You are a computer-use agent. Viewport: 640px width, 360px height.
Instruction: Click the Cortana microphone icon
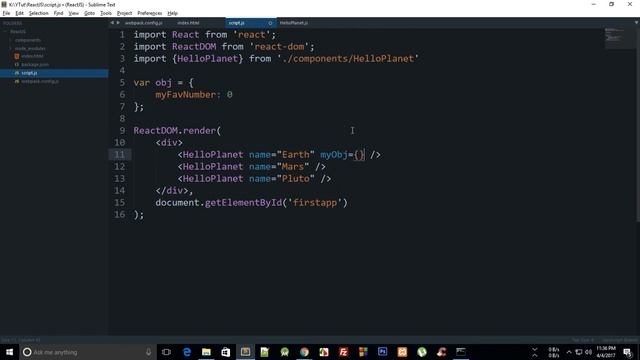(x=149, y=352)
